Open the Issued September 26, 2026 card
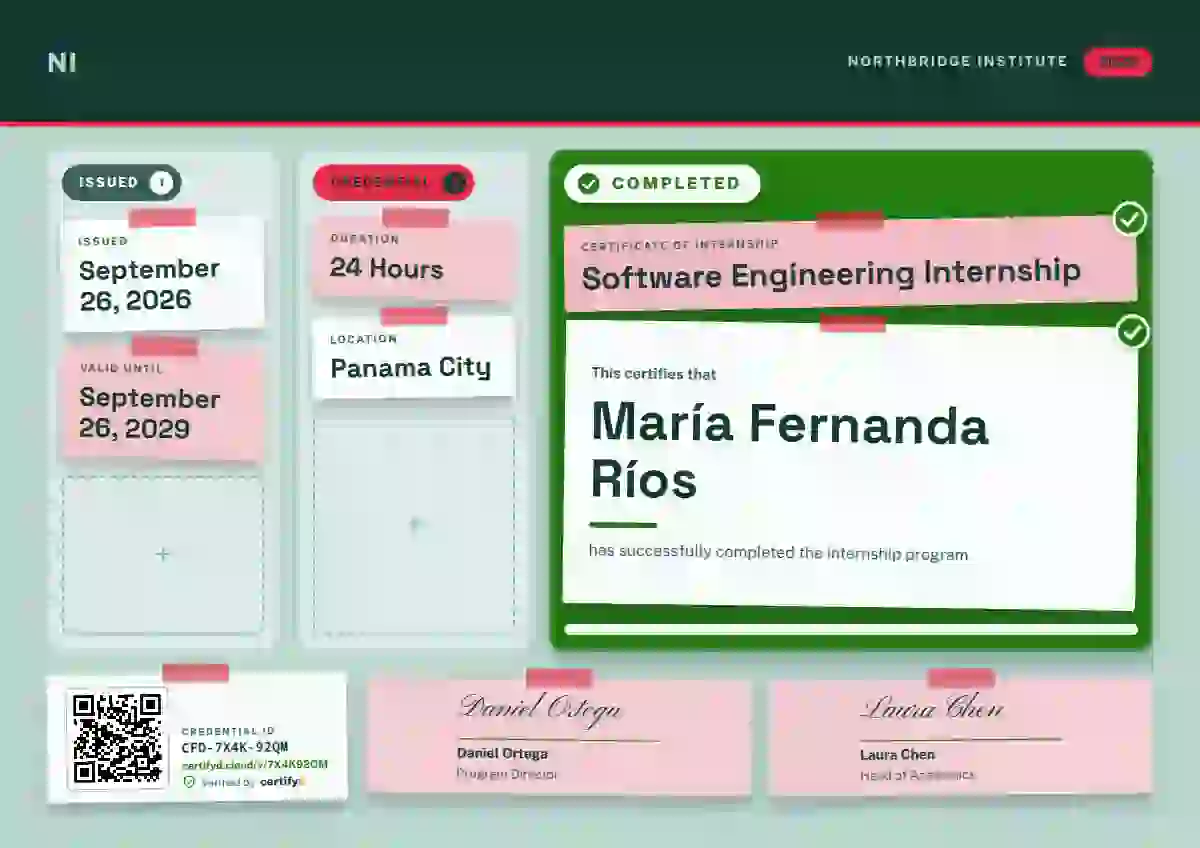1200x848 pixels. pos(164,273)
